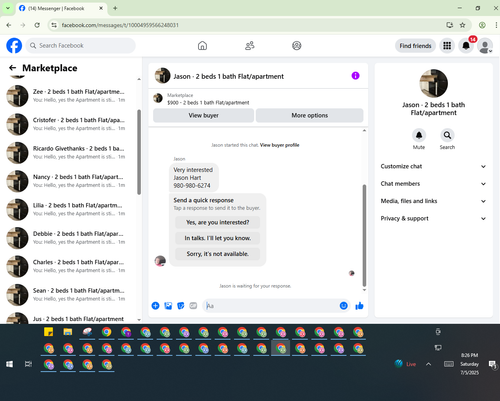Open the View buyer profile link
Image resolution: width=500 pixels, height=401 pixels.
point(279,145)
